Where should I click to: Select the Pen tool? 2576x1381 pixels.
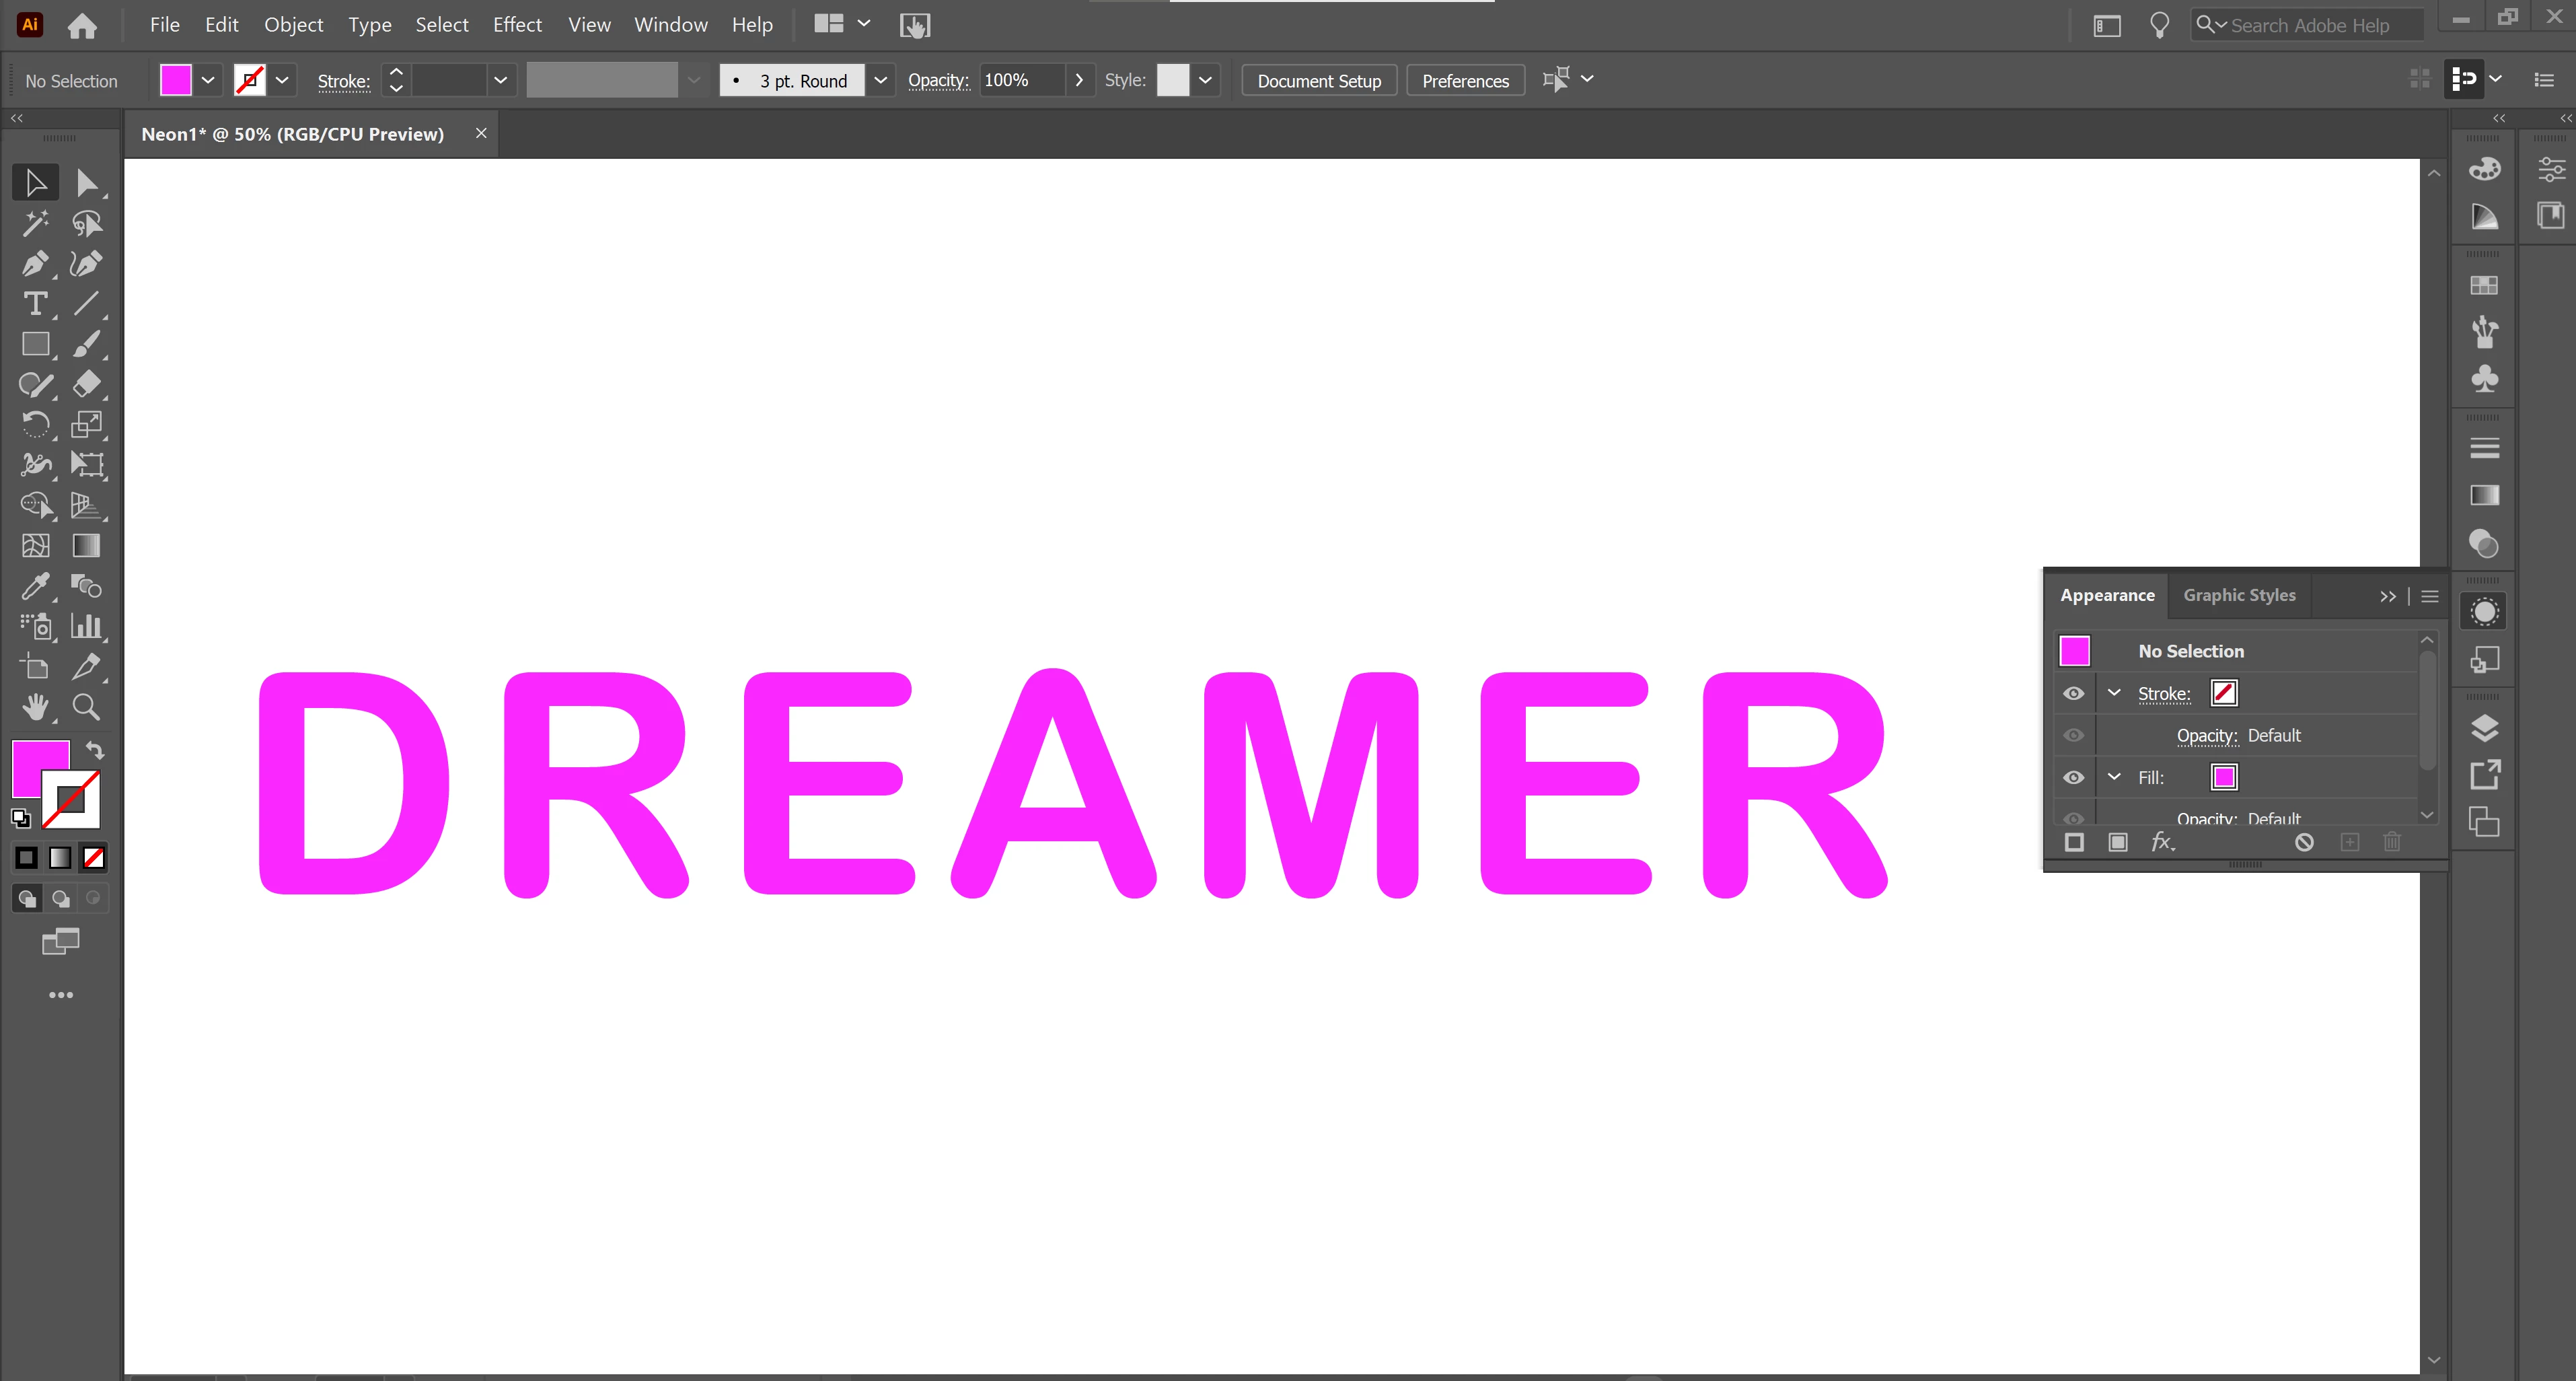(35, 264)
